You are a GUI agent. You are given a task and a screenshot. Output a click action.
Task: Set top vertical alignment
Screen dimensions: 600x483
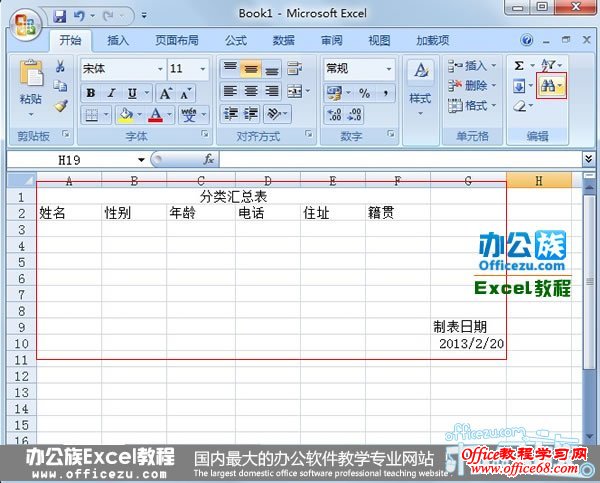pyautogui.click(x=230, y=69)
